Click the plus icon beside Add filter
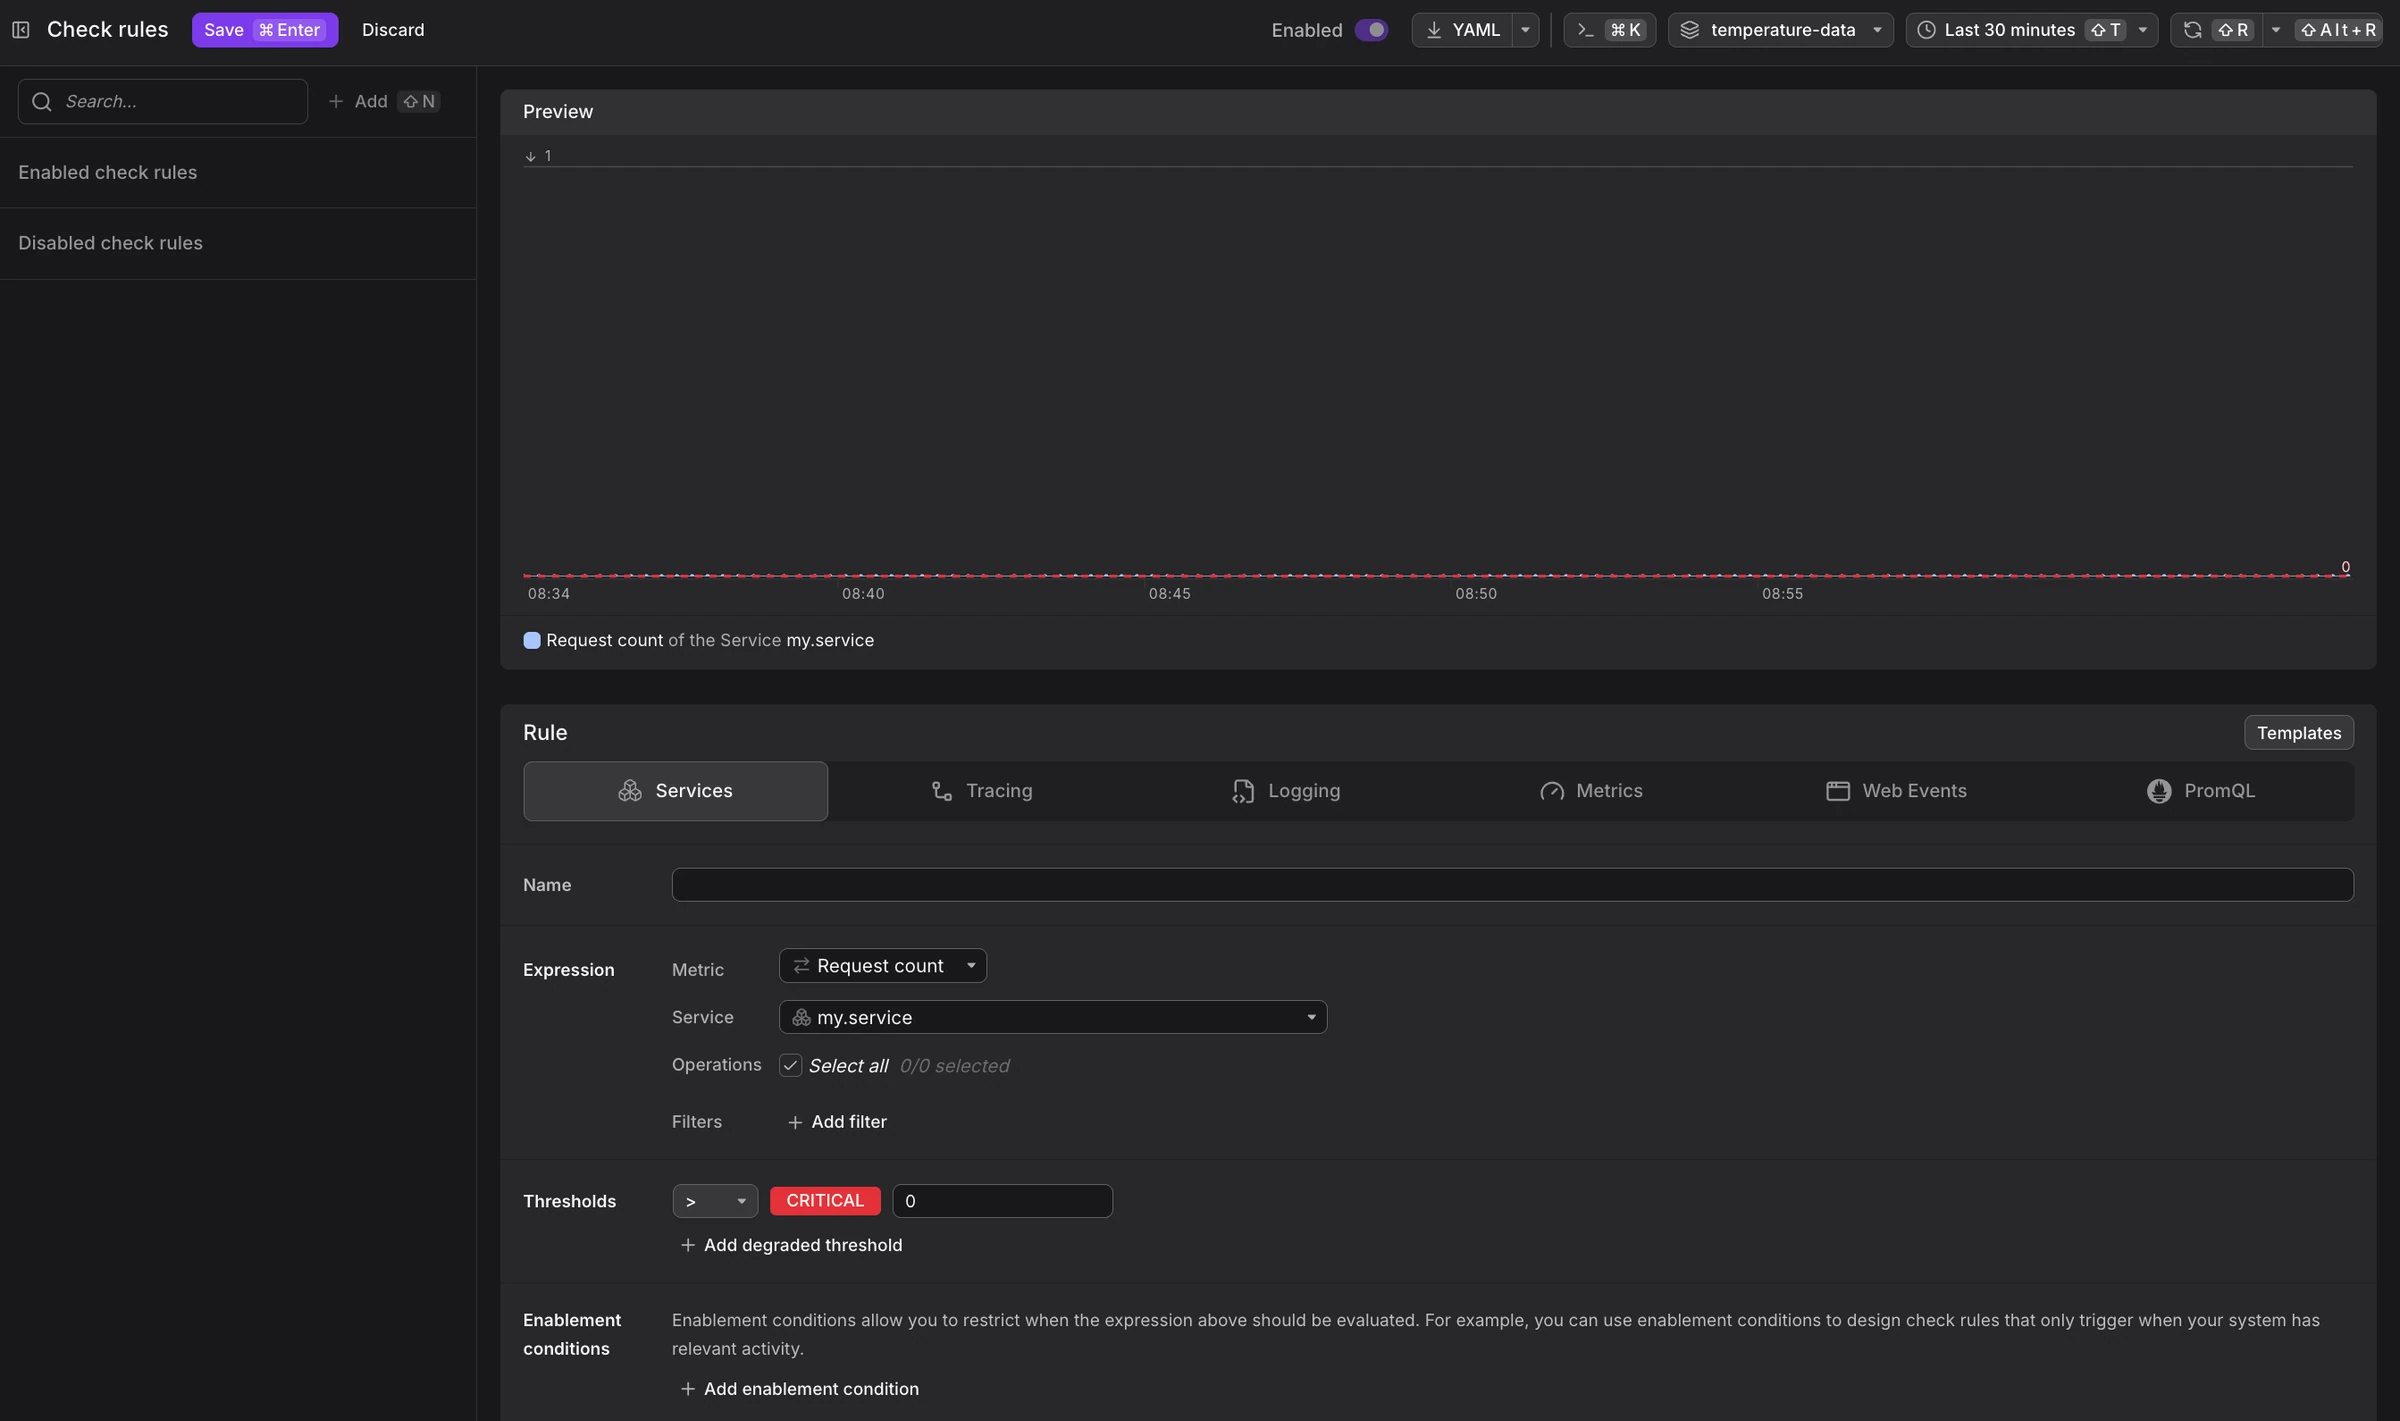The width and height of the screenshot is (2400, 1421). click(x=795, y=1123)
